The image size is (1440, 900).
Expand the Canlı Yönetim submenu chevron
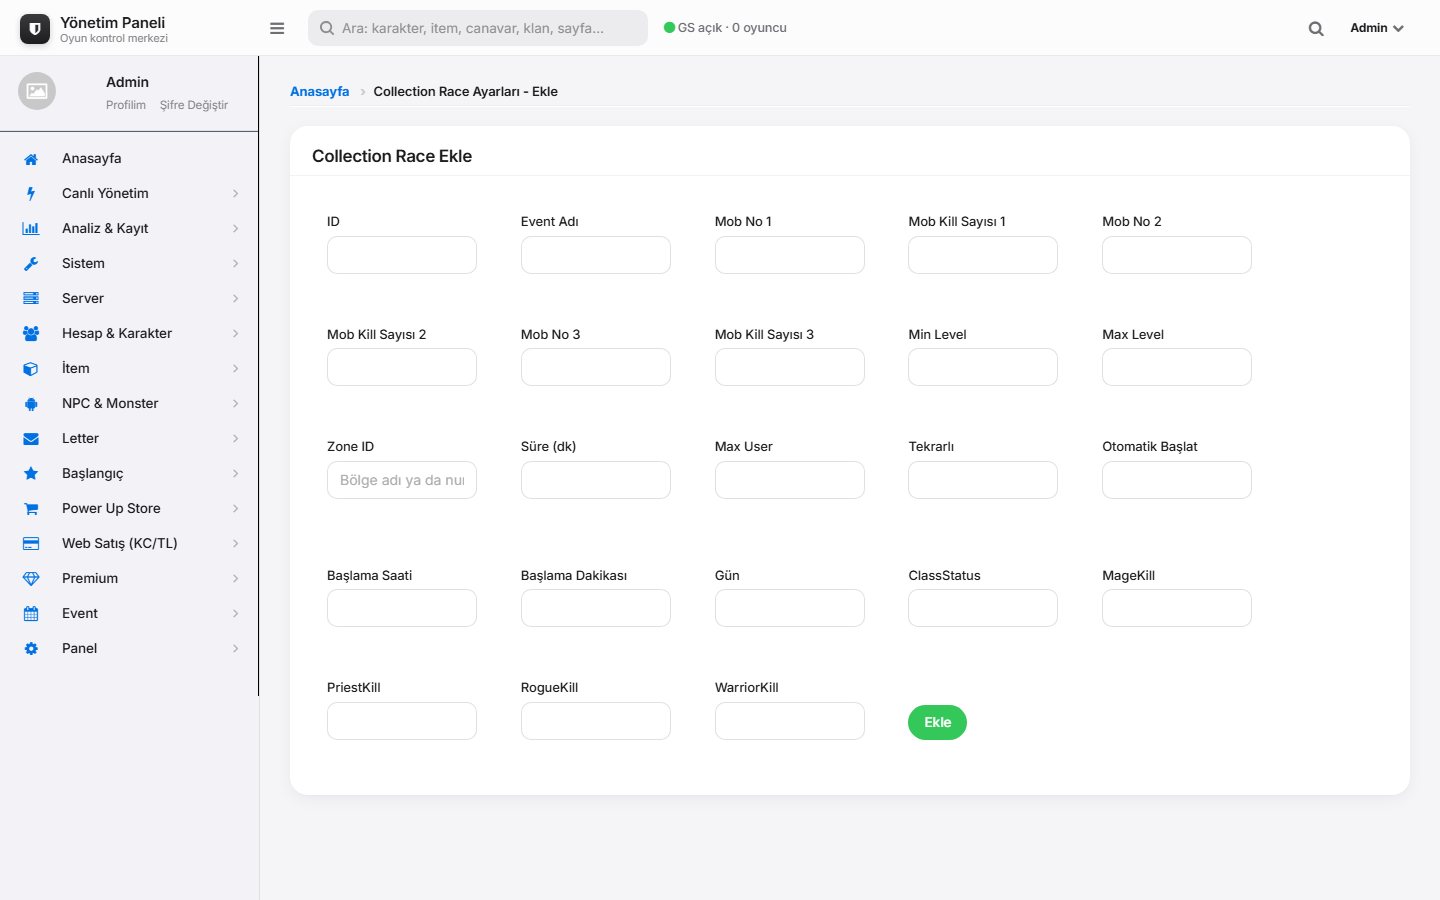(x=236, y=194)
